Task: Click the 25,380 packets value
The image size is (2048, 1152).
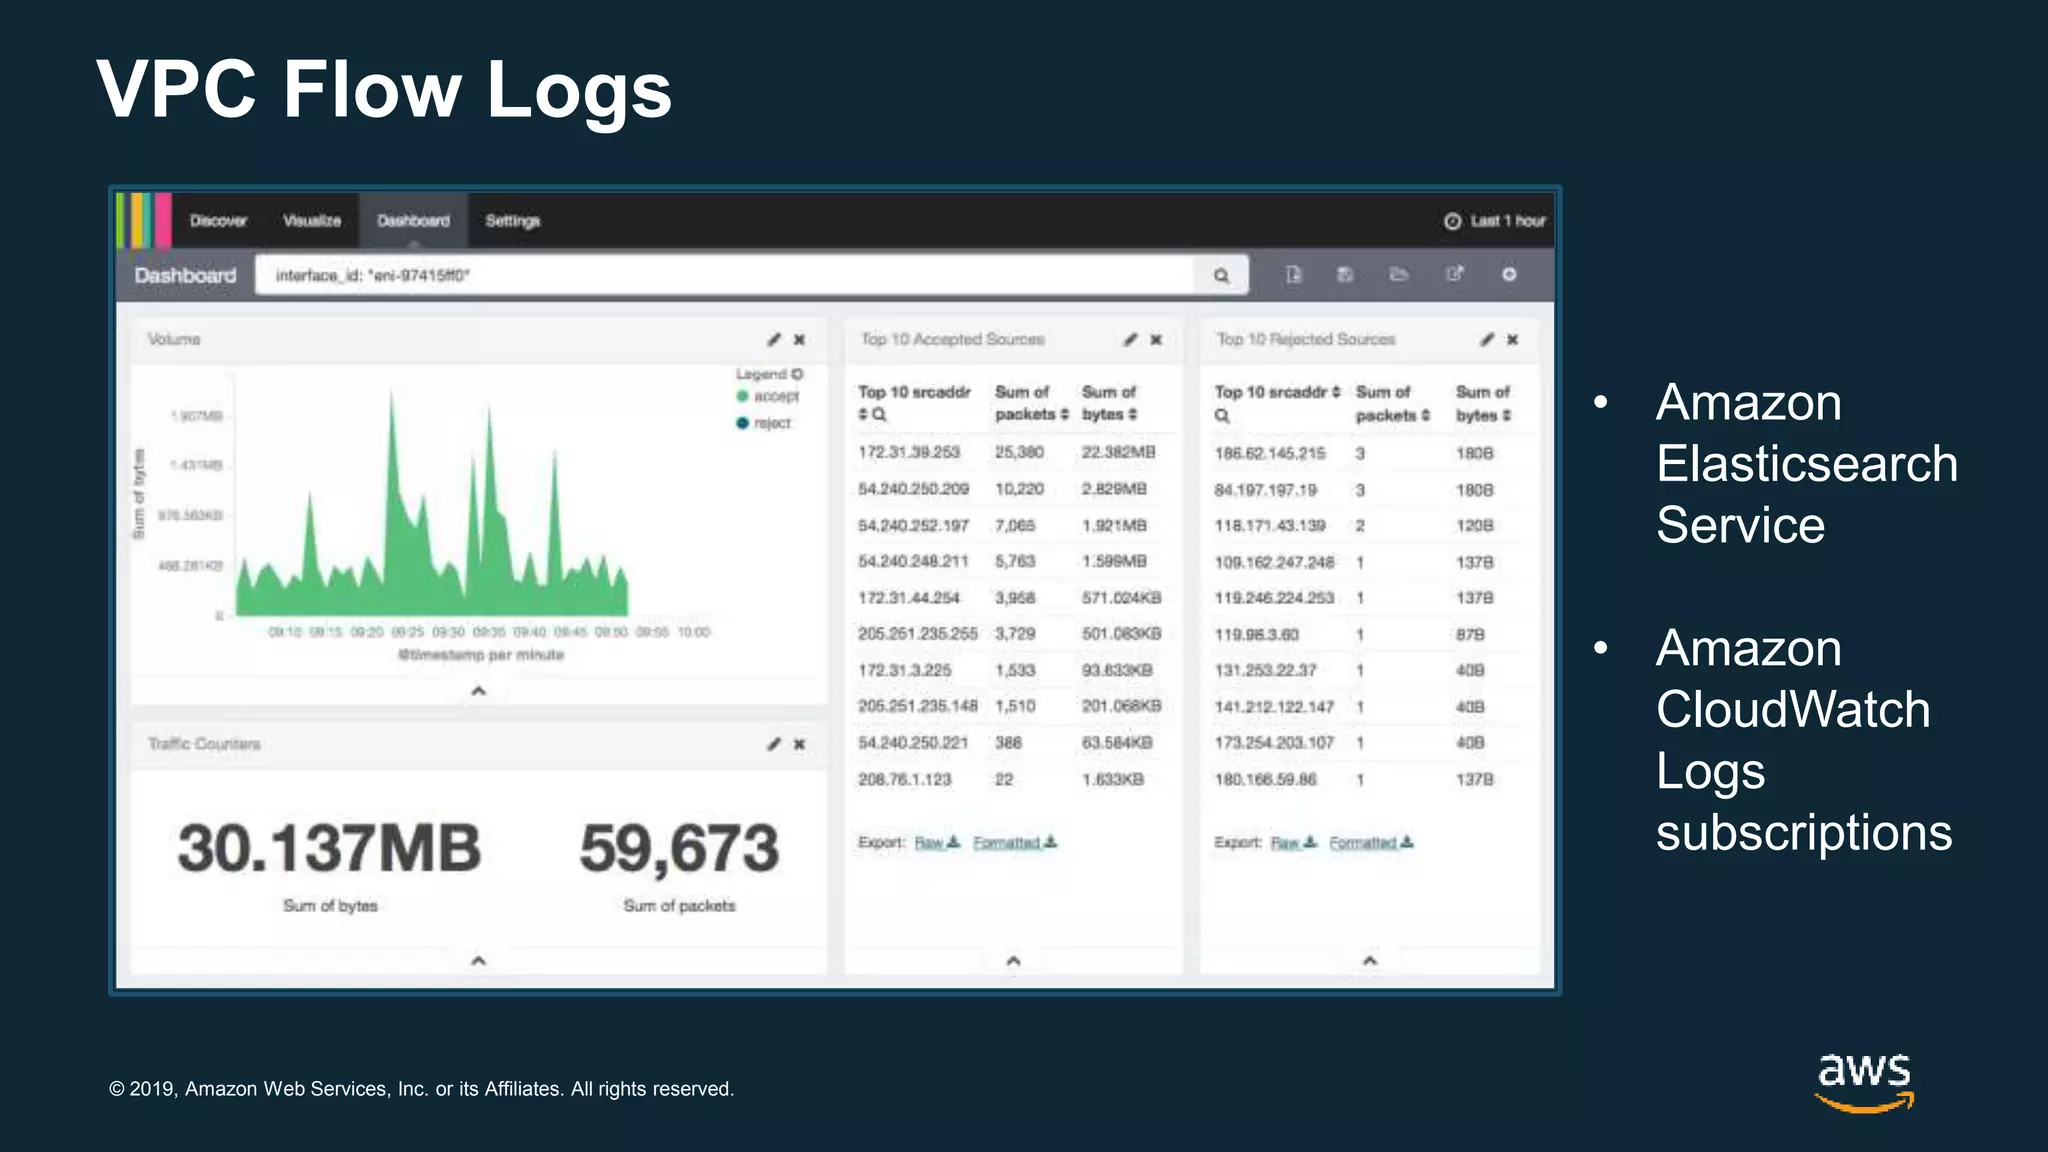Action: point(1019,453)
